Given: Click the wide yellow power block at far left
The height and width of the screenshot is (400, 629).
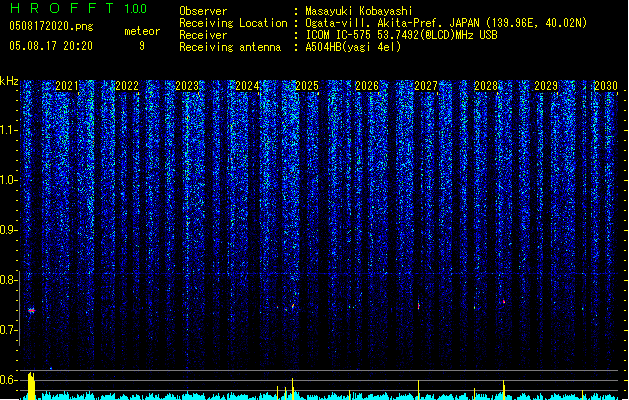Looking at the screenshot, I should click(31, 386).
